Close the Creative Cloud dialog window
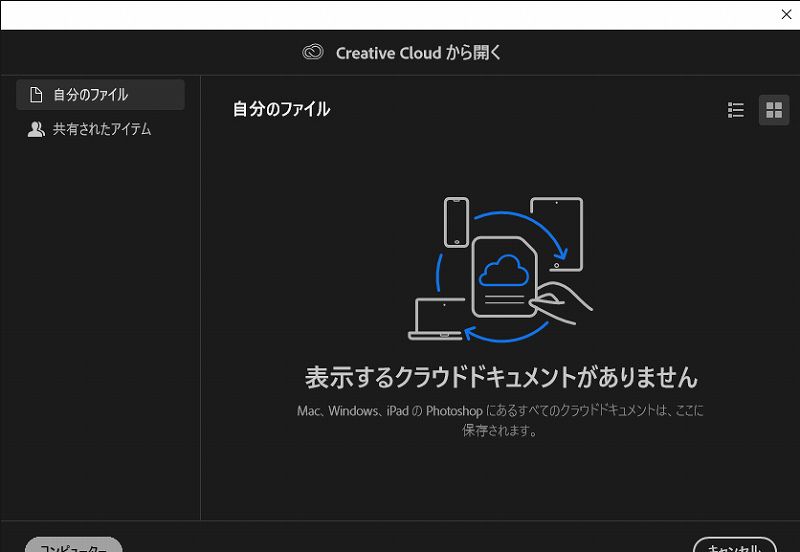 (786, 14)
